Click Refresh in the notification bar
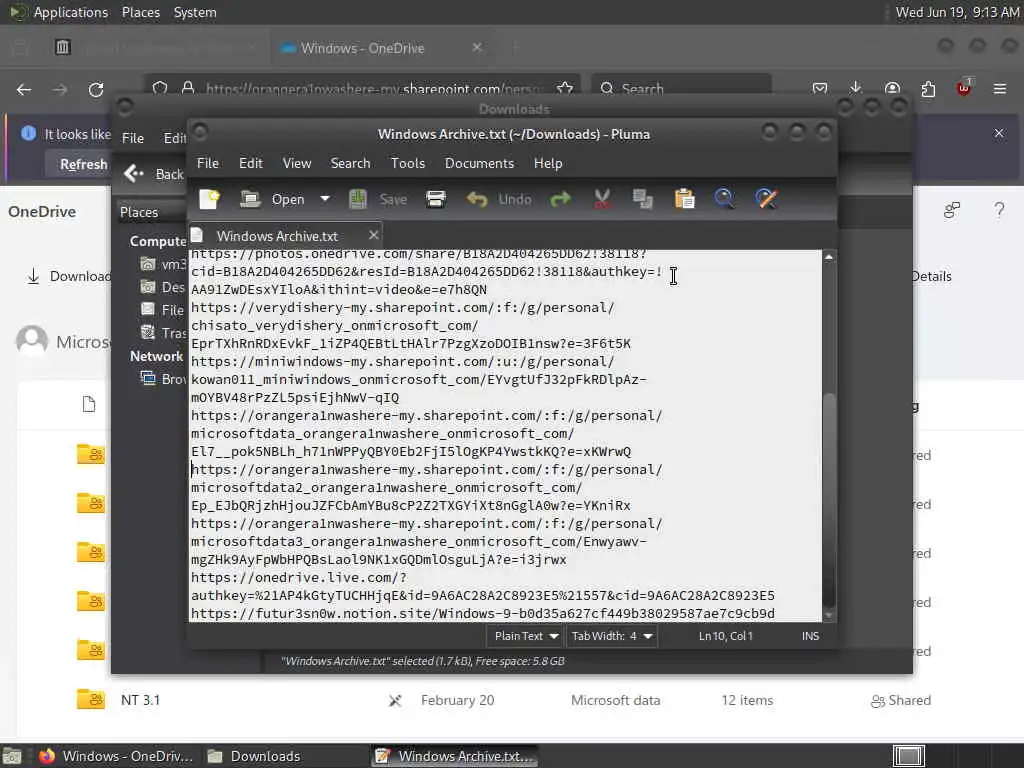 pos(83,165)
